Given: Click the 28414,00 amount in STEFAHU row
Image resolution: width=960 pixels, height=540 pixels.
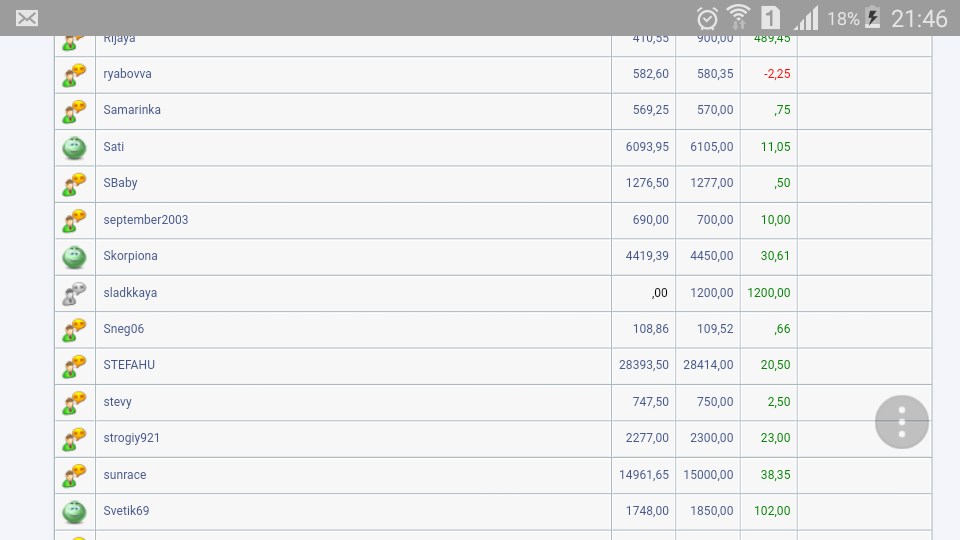Looking at the screenshot, I should pos(708,365).
